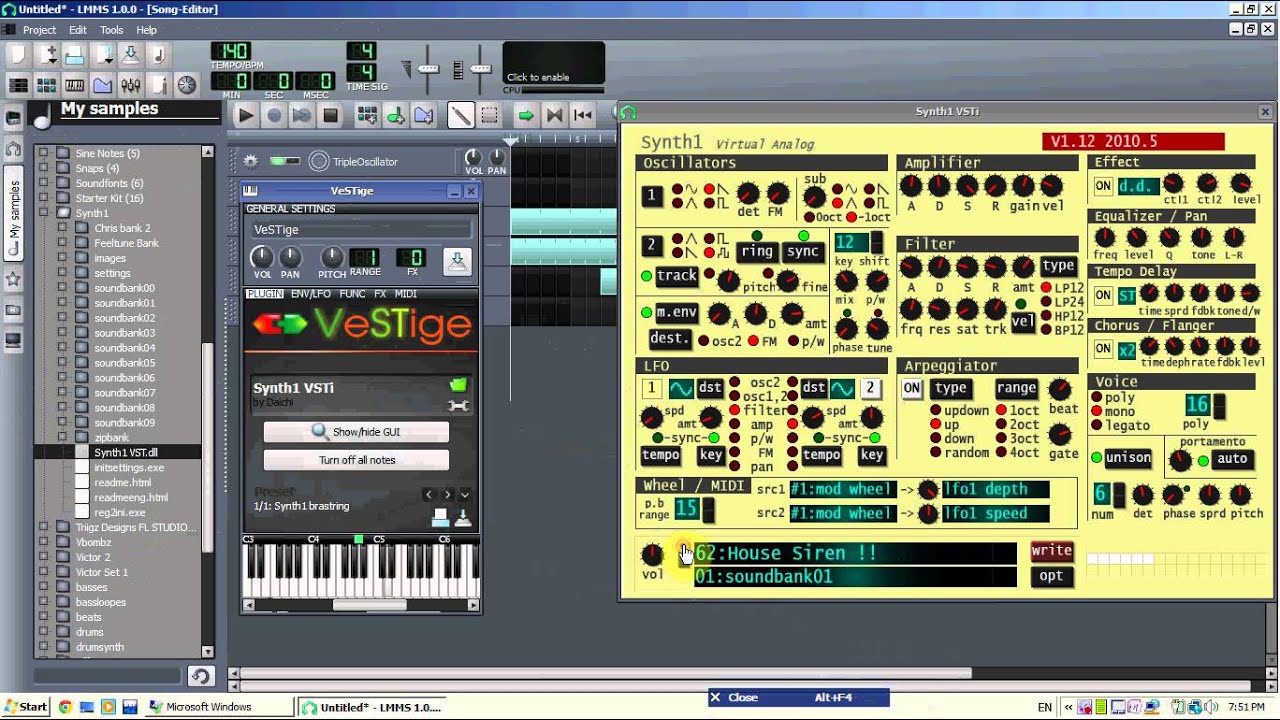
Task: Select edit/selection mode in the Song-Editor
Action: click(x=488, y=115)
